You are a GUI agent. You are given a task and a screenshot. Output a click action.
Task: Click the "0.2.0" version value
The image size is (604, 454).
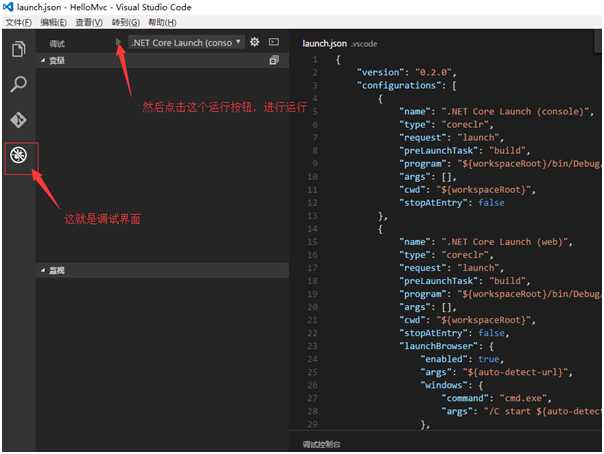pos(433,72)
